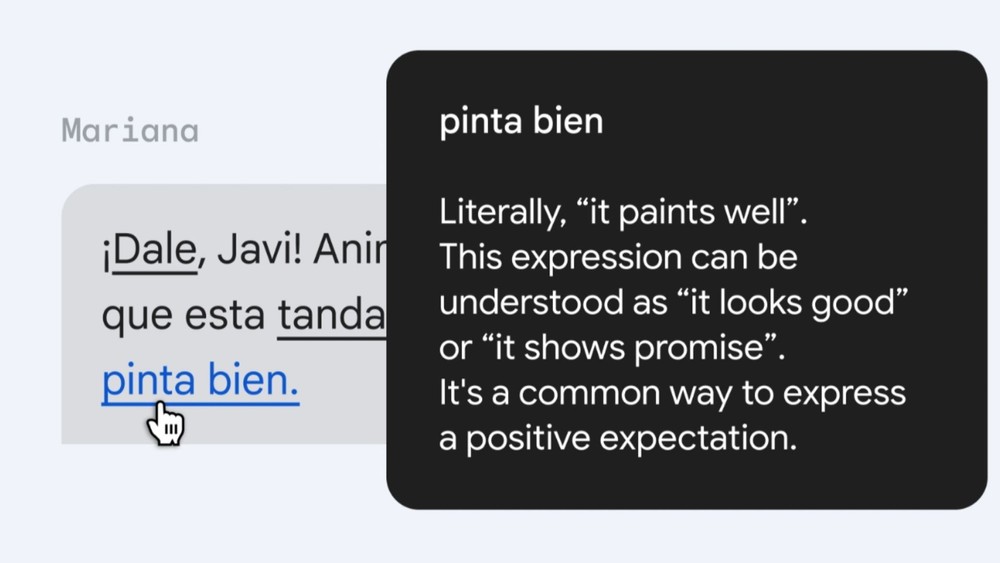Click the sender name Mariana
This screenshot has height=563, width=1000.
(x=130, y=131)
